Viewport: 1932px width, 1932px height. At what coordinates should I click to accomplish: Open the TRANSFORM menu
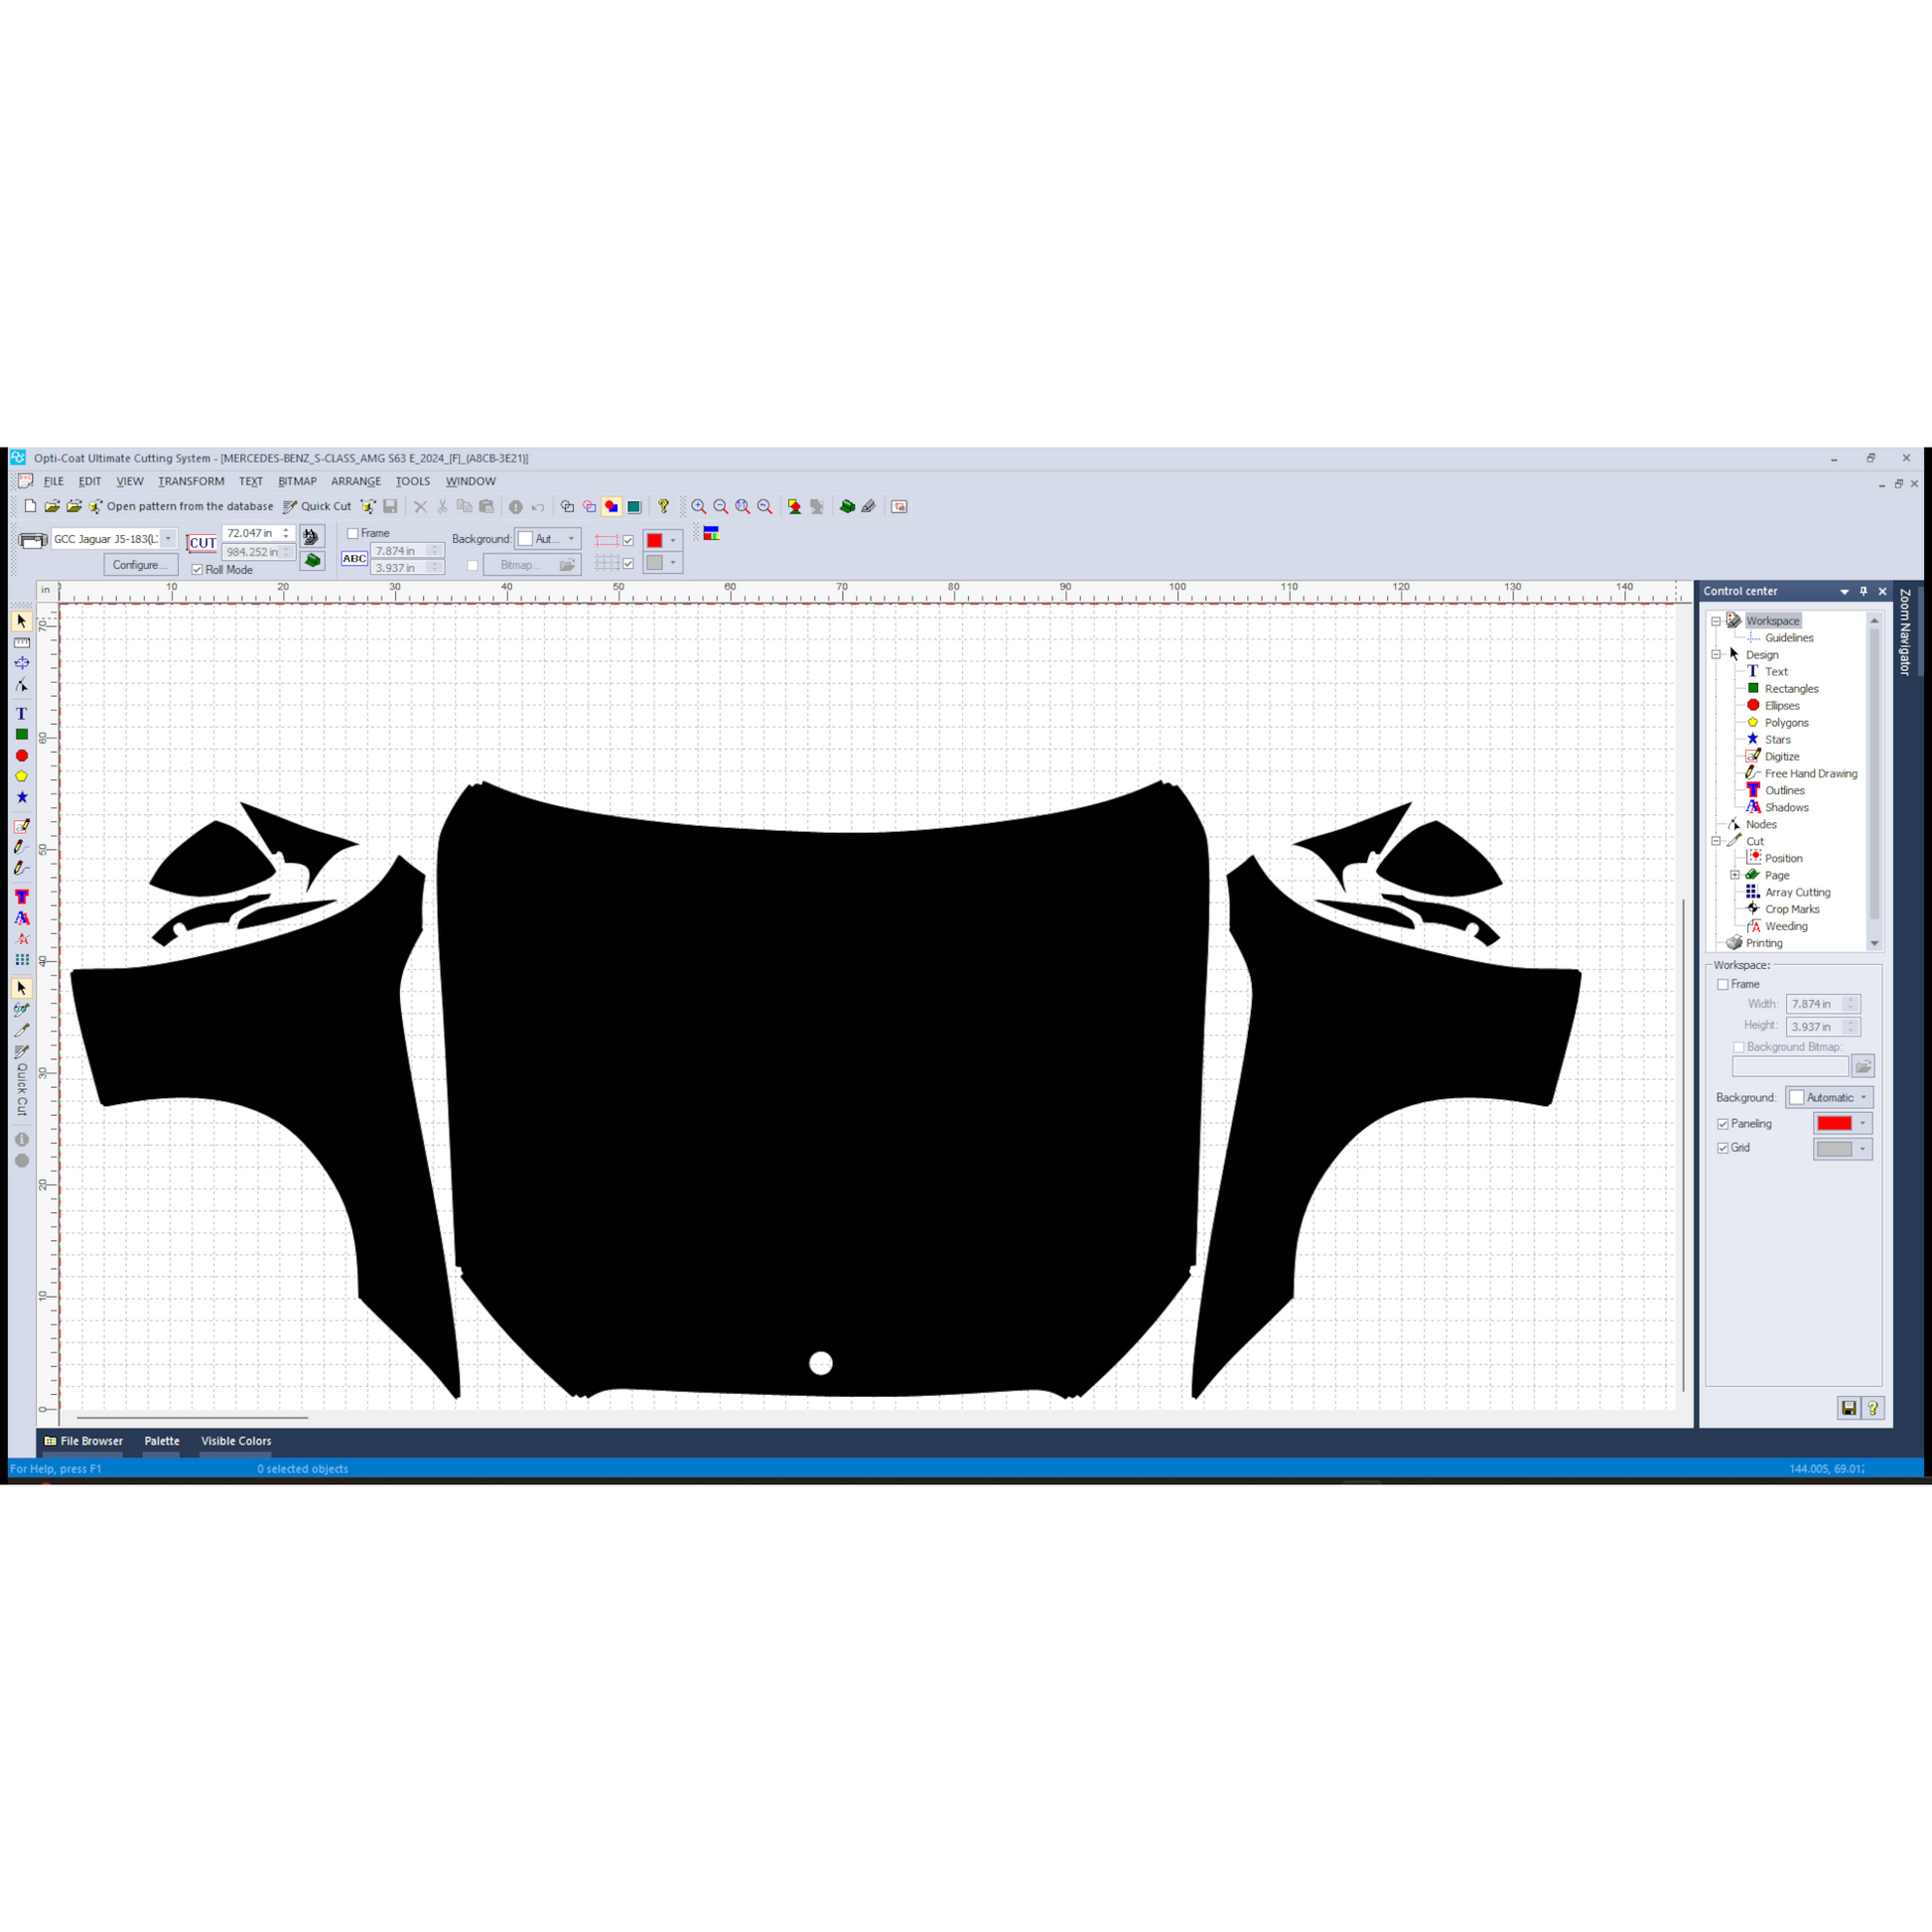point(191,482)
